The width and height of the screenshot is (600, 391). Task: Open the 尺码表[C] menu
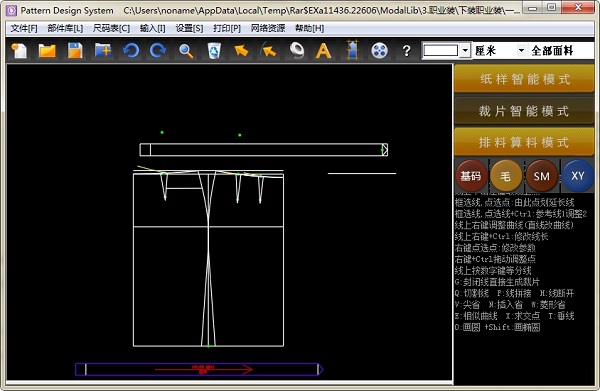point(111,28)
